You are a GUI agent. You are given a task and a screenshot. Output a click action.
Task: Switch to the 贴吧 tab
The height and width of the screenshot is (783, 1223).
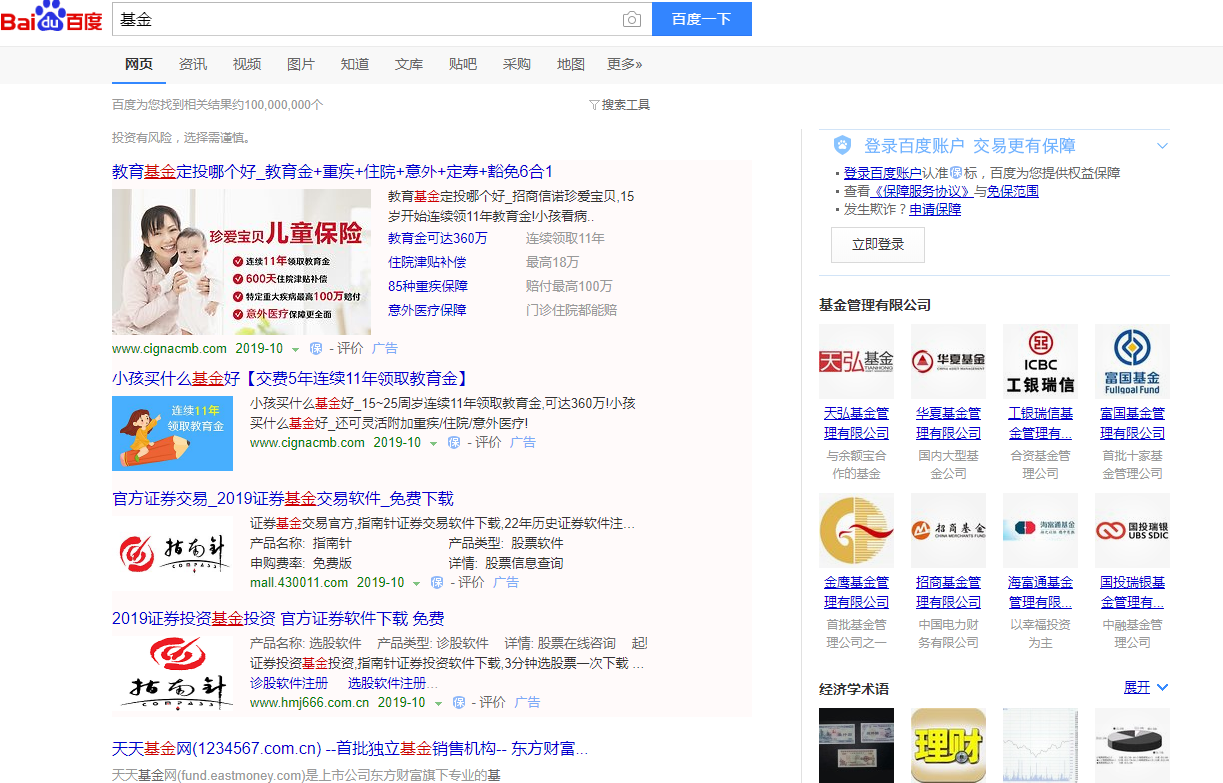click(463, 64)
